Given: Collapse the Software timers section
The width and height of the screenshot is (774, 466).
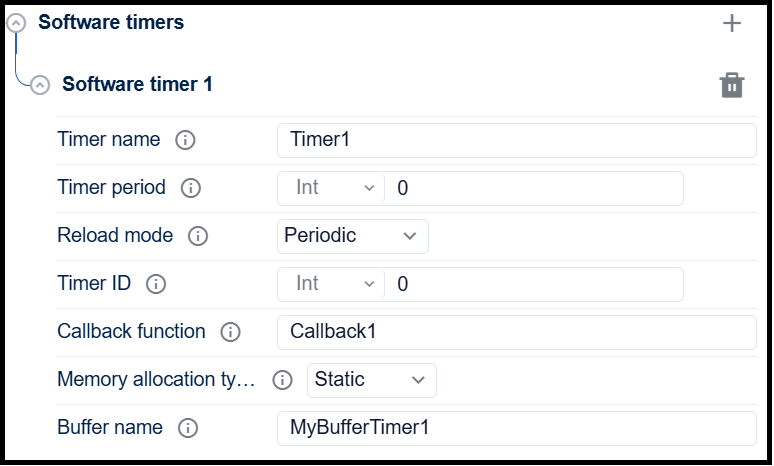Looking at the screenshot, I should [x=15, y=24].
